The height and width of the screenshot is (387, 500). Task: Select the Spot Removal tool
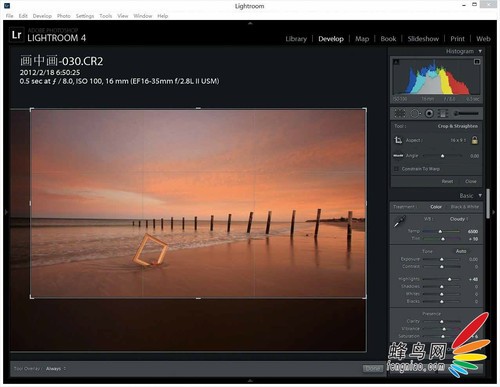(x=414, y=114)
